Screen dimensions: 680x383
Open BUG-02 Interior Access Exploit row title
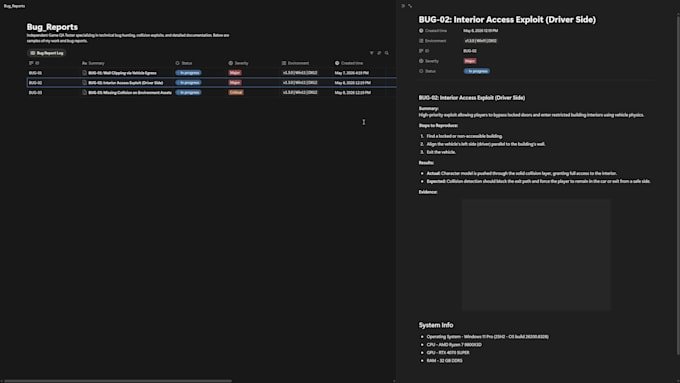click(x=126, y=82)
